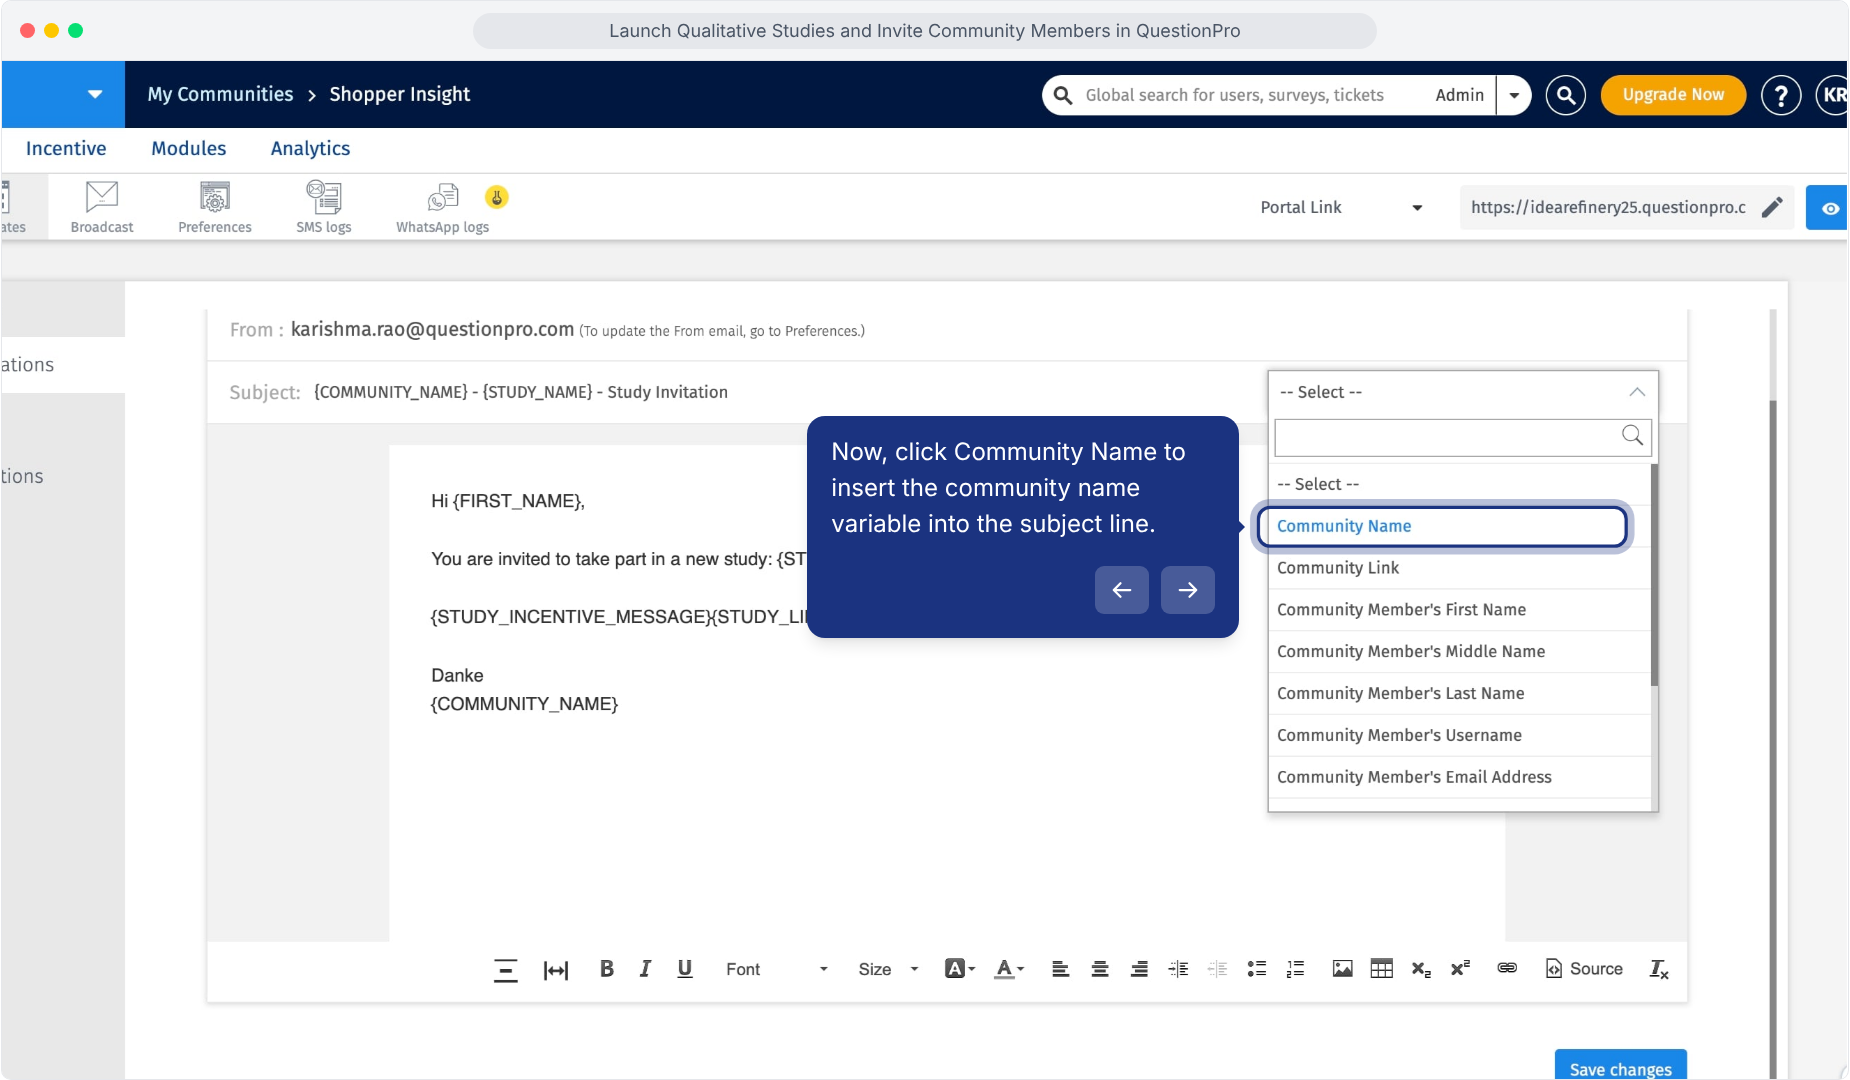Remove text formatting
Screen dimensions: 1850x1080
(x=1659, y=968)
